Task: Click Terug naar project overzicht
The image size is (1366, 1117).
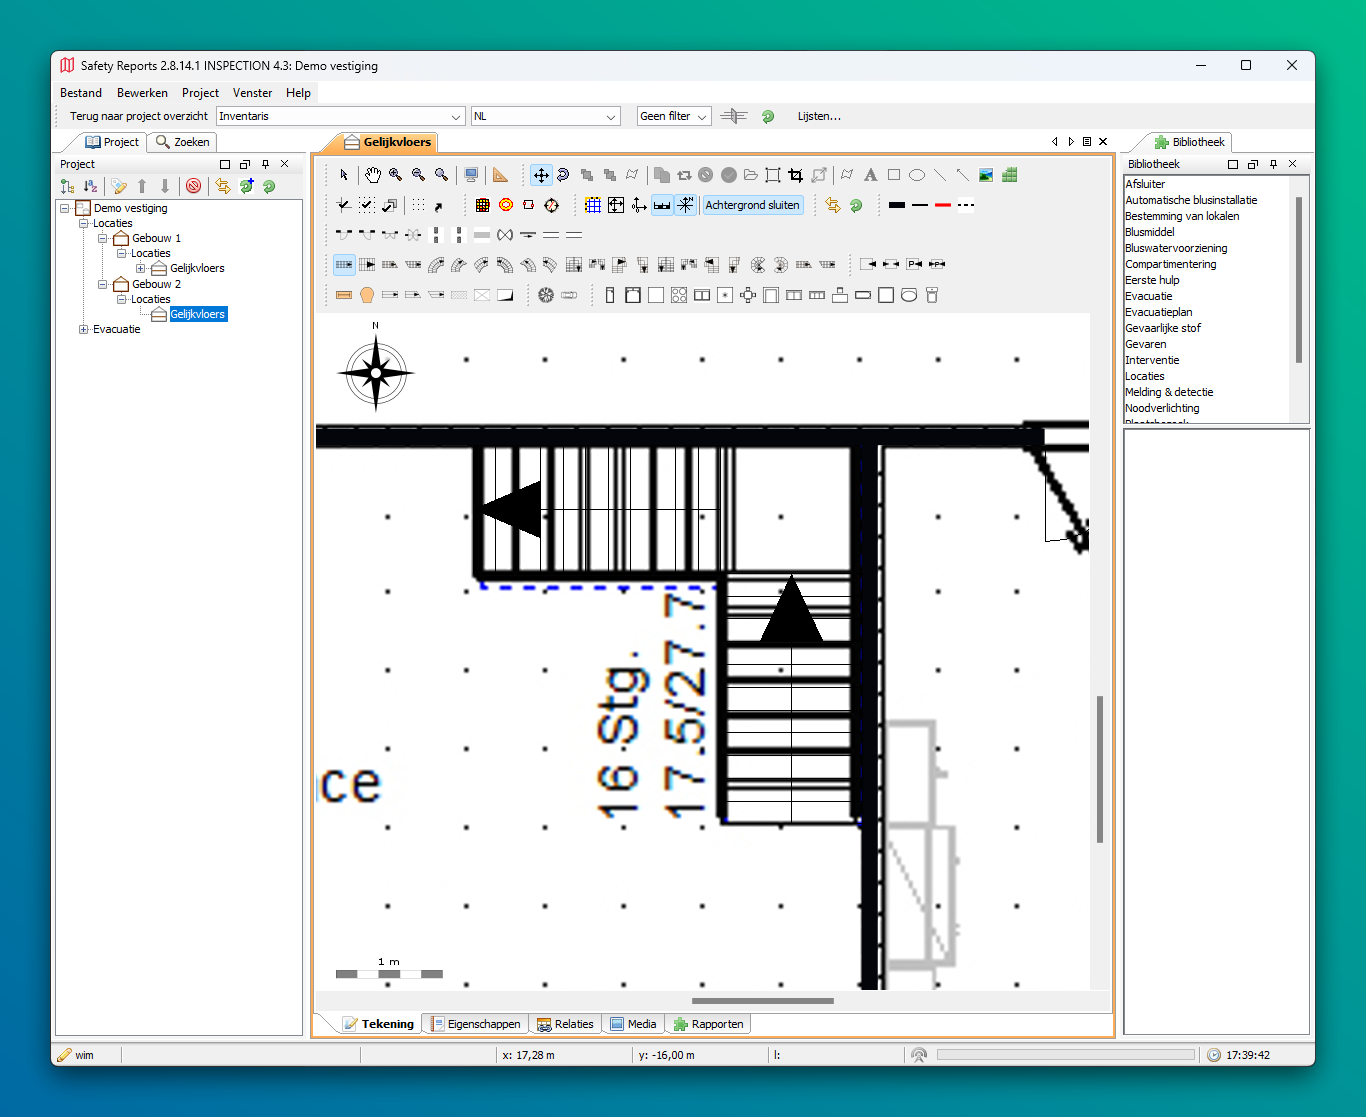Action: point(138,116)
